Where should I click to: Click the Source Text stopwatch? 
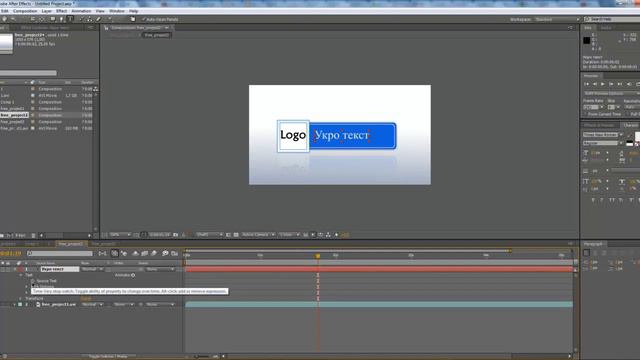point(33,281)
